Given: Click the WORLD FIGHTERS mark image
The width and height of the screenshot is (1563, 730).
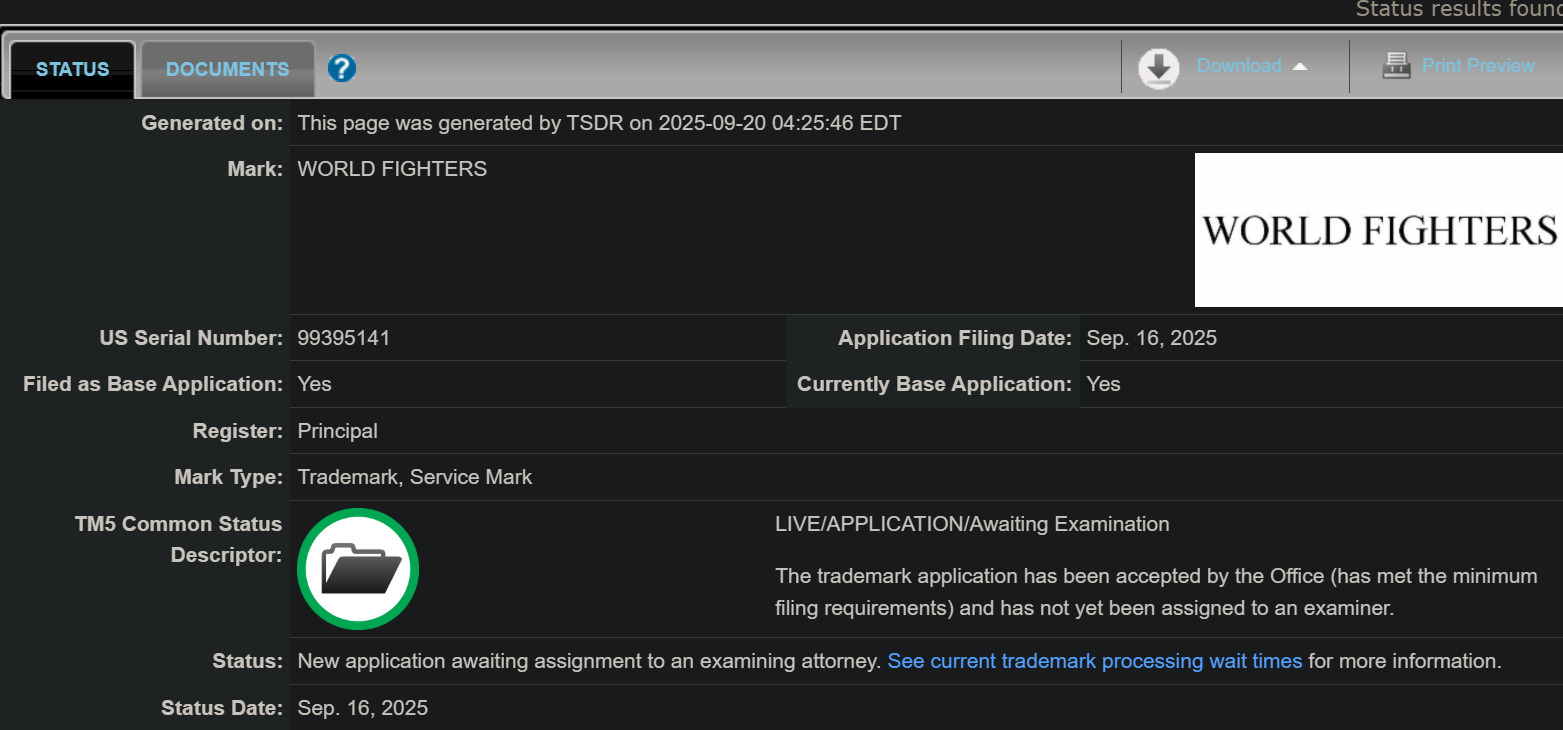Looking at the screenshot, I should pos(1378,230).
